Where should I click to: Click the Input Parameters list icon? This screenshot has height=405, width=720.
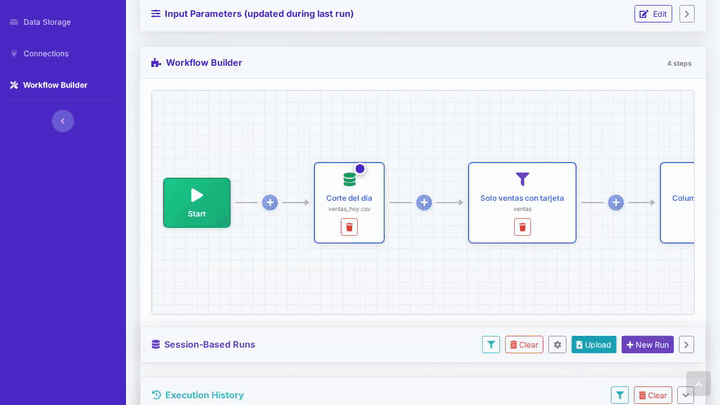pyautogui.click(x=156, y=14)
